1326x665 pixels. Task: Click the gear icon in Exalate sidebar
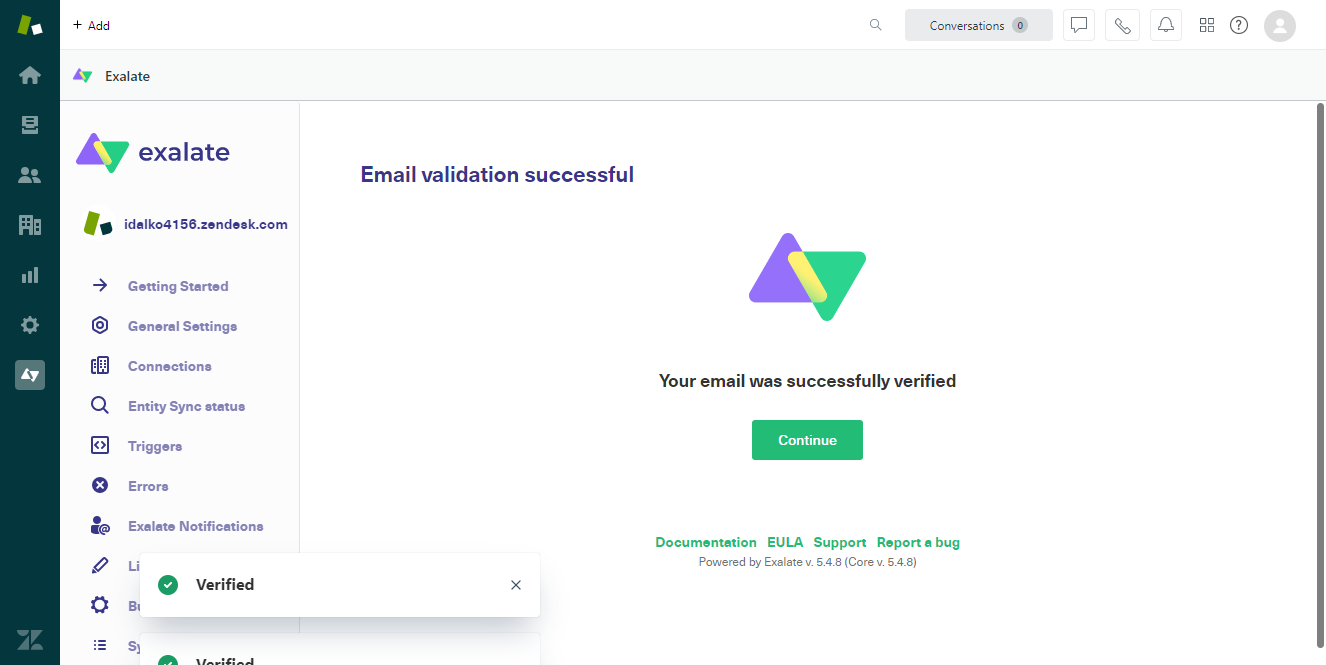pos(100,605)
